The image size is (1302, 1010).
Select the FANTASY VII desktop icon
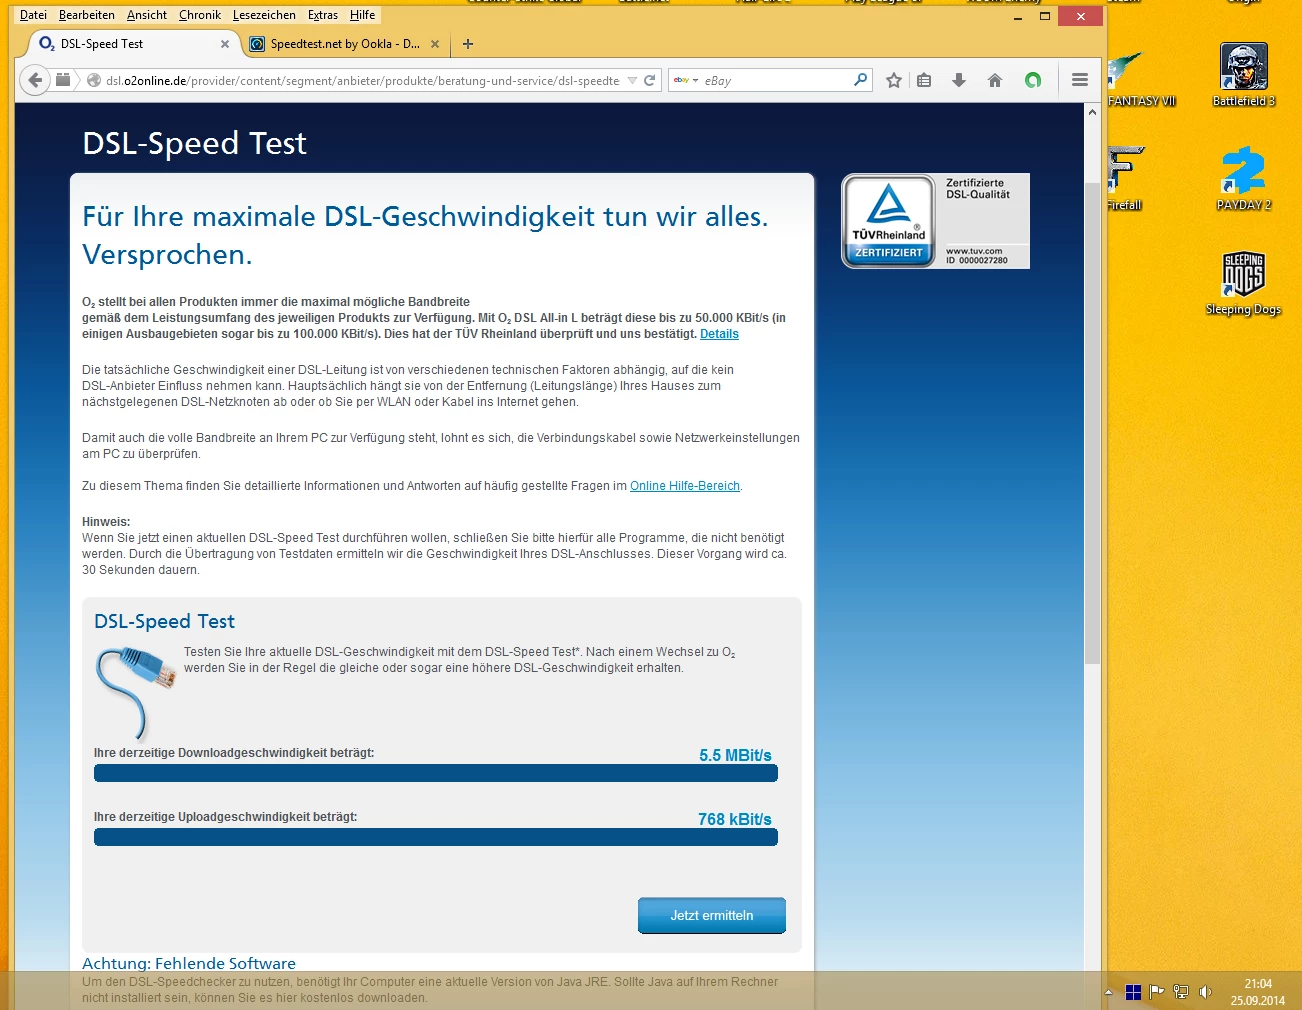pyautogui.click(x=1141, y=78)
